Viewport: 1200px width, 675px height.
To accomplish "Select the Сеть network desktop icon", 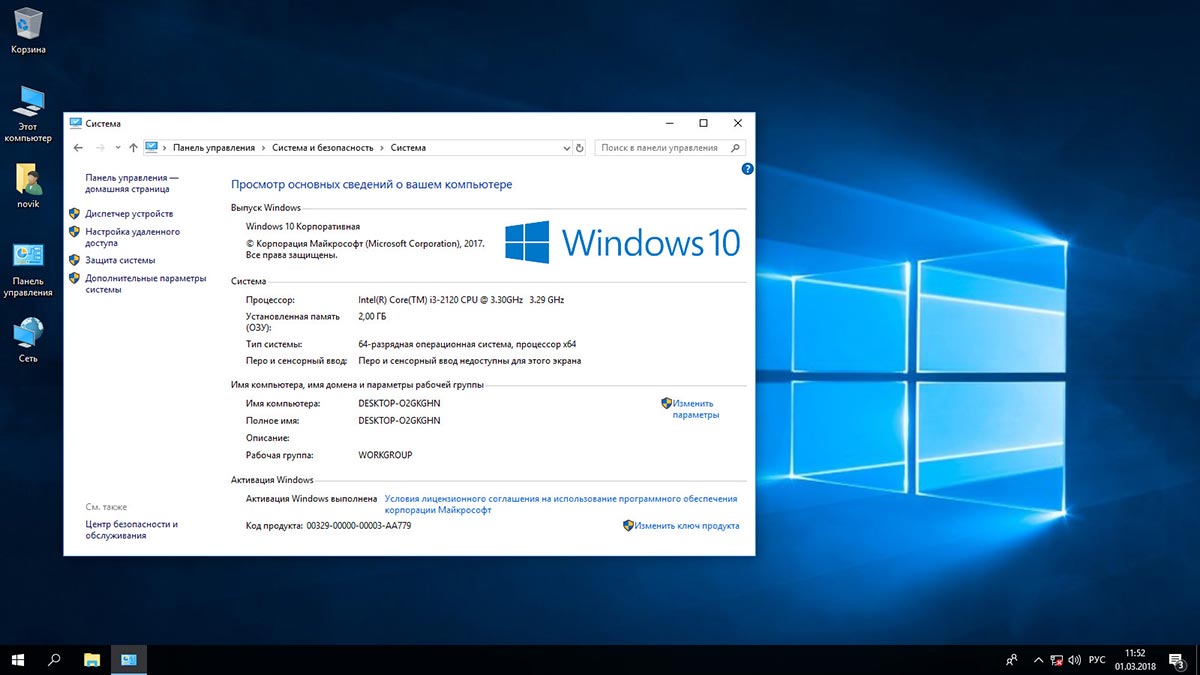I will click(x=28, y=340).
